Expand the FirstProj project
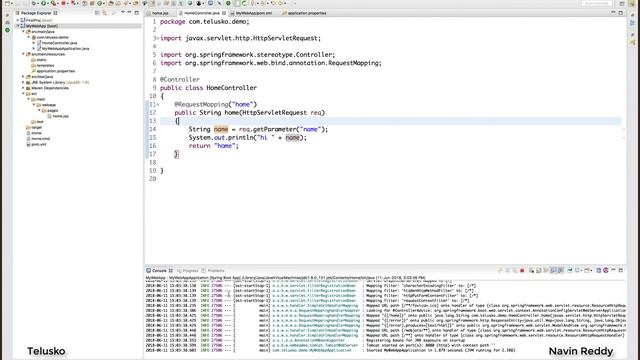The image size is (640, 360). [18, 20]
